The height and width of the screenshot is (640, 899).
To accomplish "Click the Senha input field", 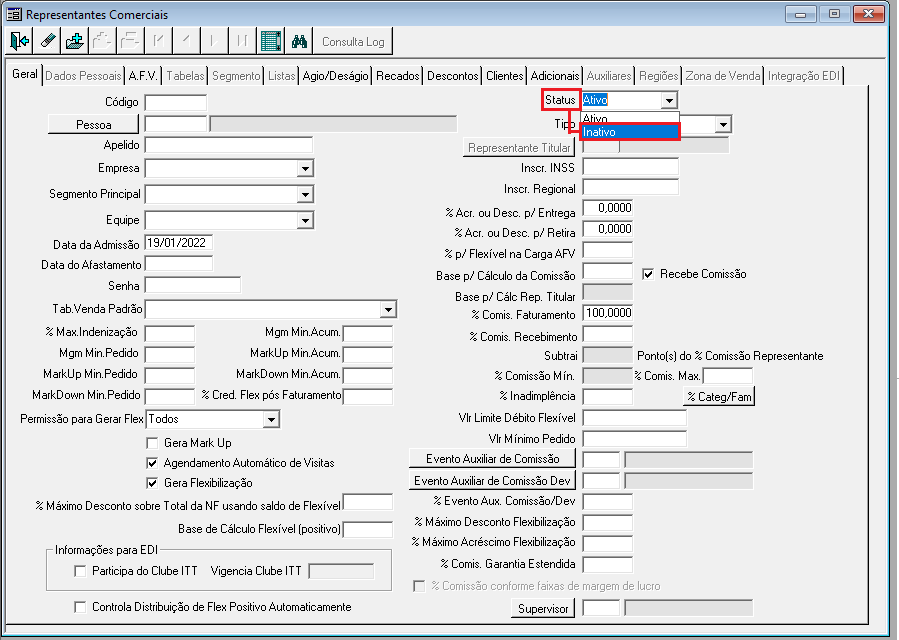I will pos(193,285).
